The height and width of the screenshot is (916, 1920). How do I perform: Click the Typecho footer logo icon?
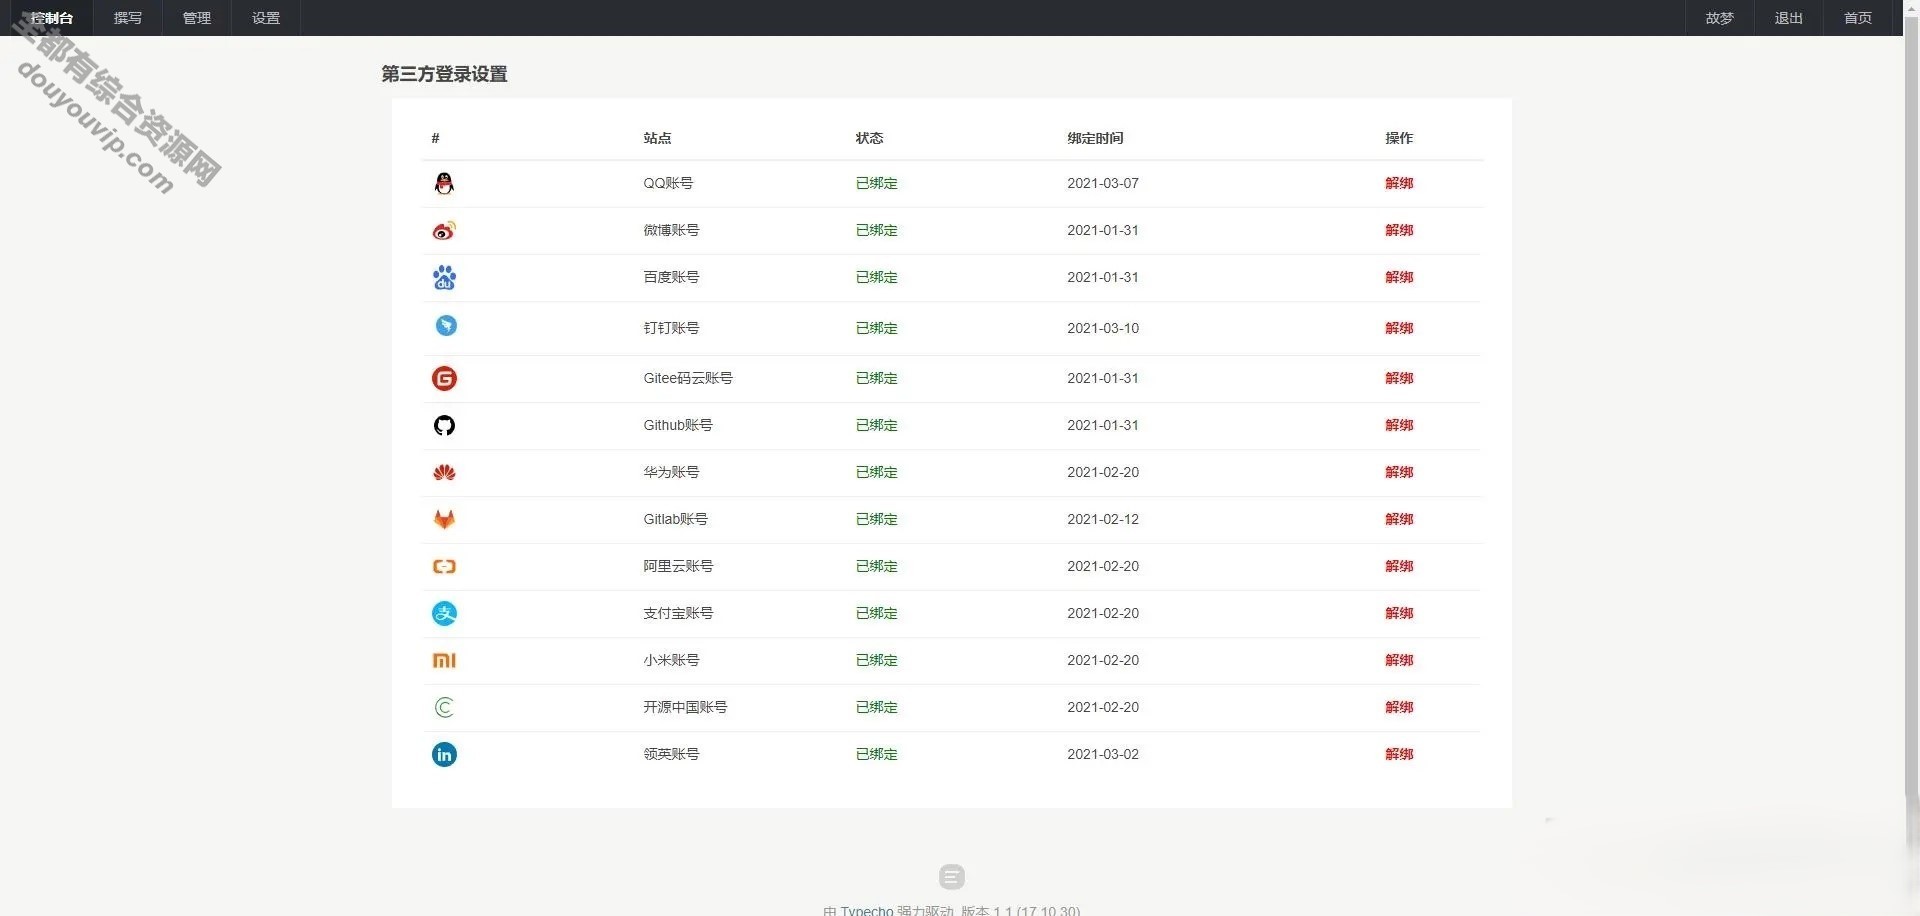pyautogui.click(x=952, y=877)
